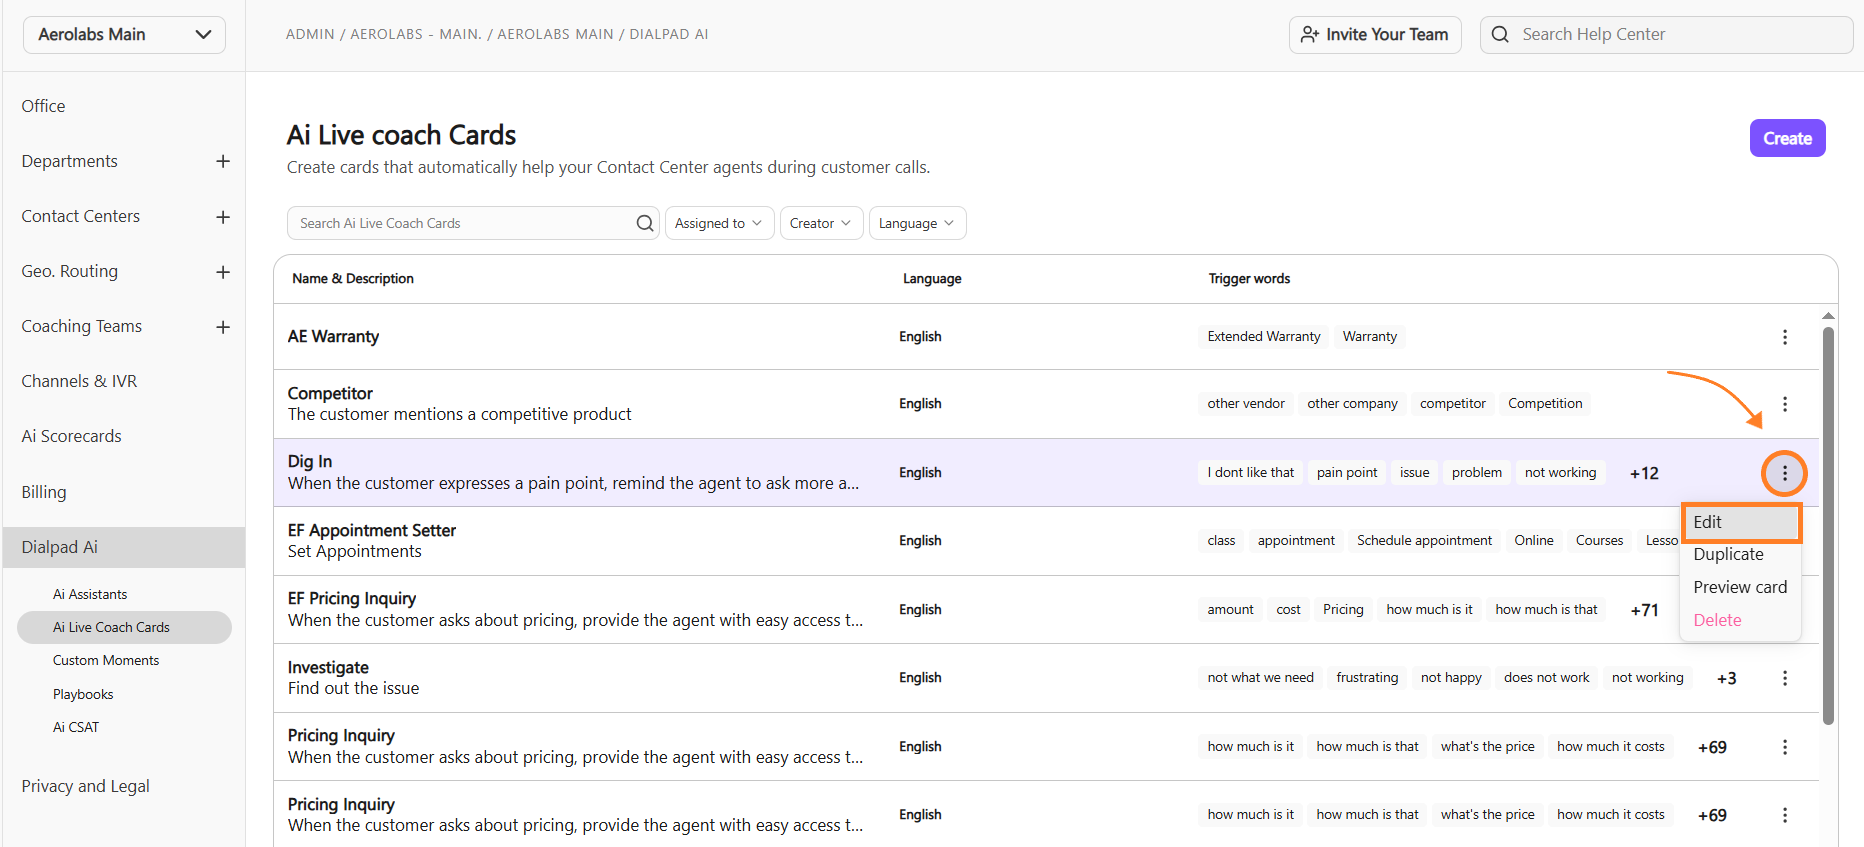Click the Investigate card name
Image resolution: width=1864 pixels, height=847 pixels.
[x=328, y=667]
